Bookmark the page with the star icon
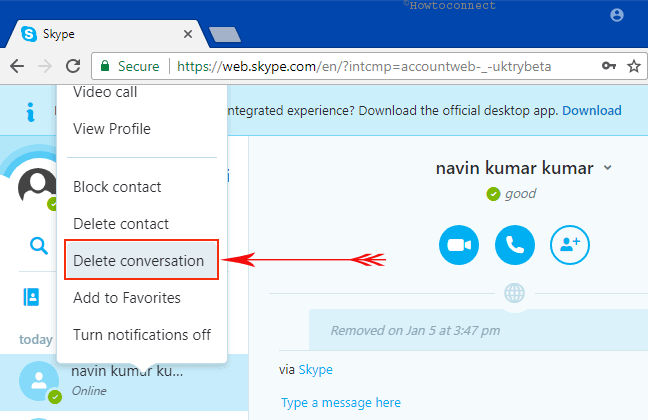648x420 pixels. (634, 66)
